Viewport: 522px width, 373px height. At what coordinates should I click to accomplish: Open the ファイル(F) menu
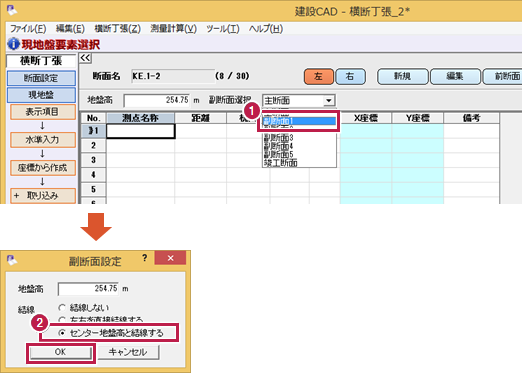tap(28, 29)
